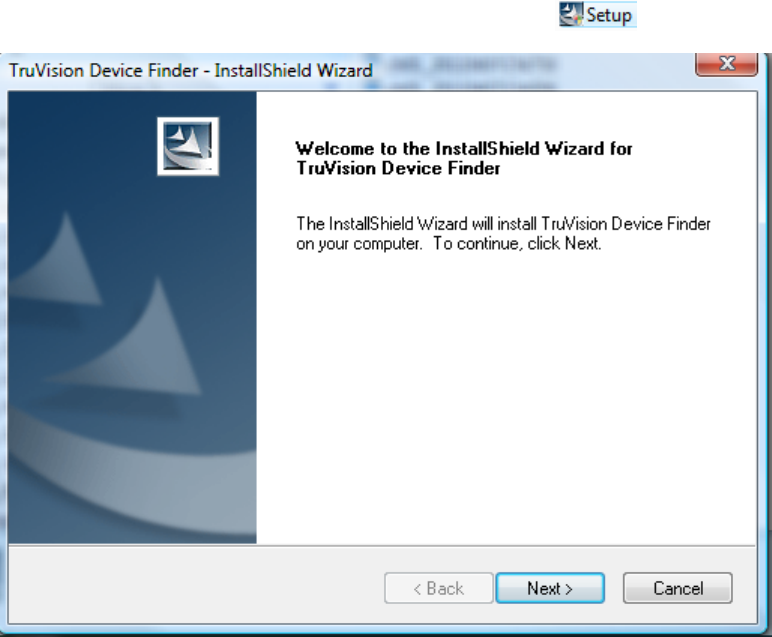
Task: Click empty white area below the instruction text
Action: [507, 394]
